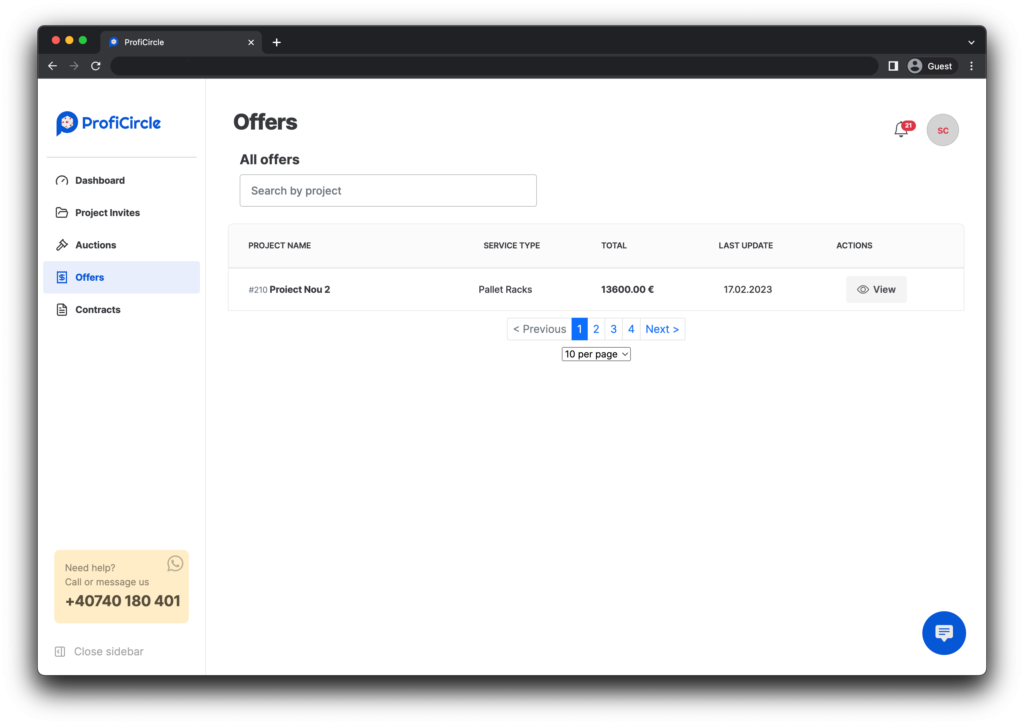Open Contracts in sidebar

[x=121, y=310]
